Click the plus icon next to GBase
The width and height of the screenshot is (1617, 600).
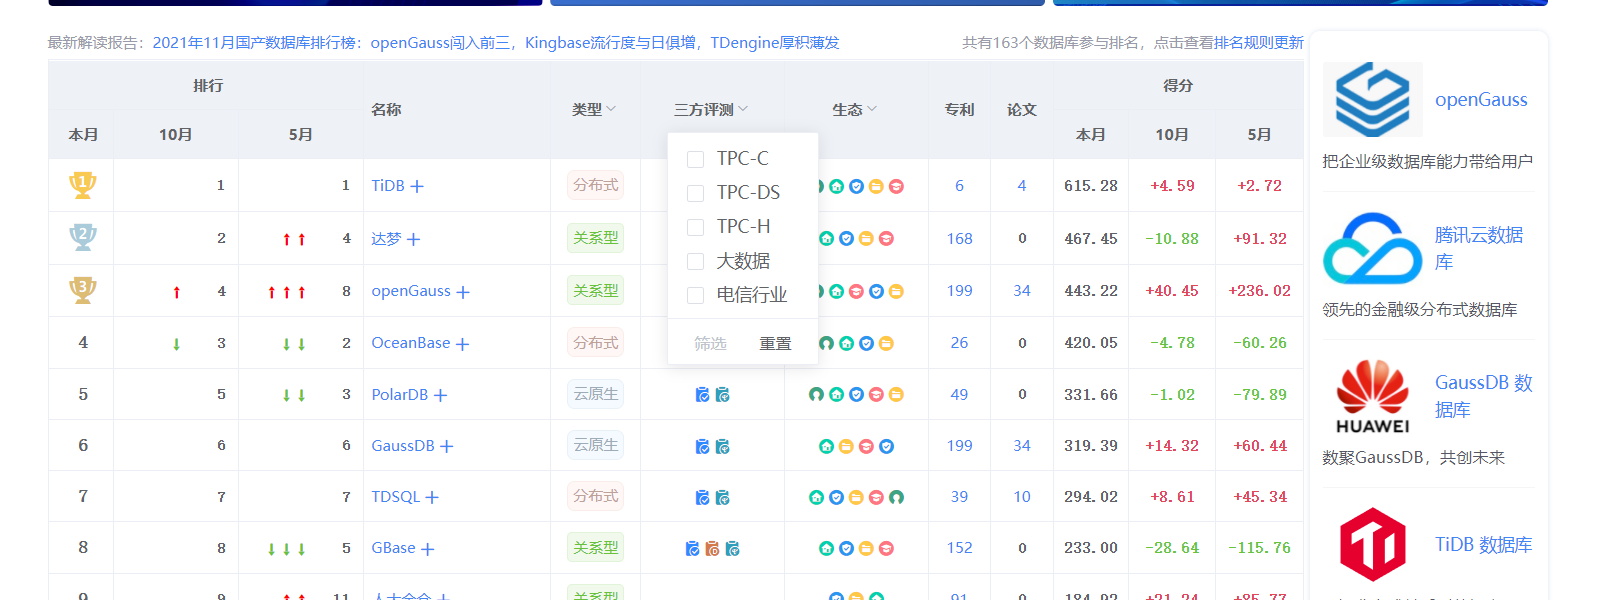point(427,549)
